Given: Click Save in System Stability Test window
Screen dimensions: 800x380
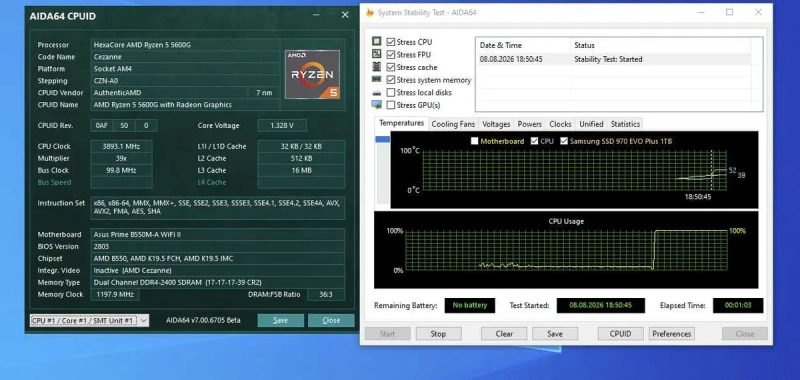Looking at the screenshot, I should coord(555,334).
